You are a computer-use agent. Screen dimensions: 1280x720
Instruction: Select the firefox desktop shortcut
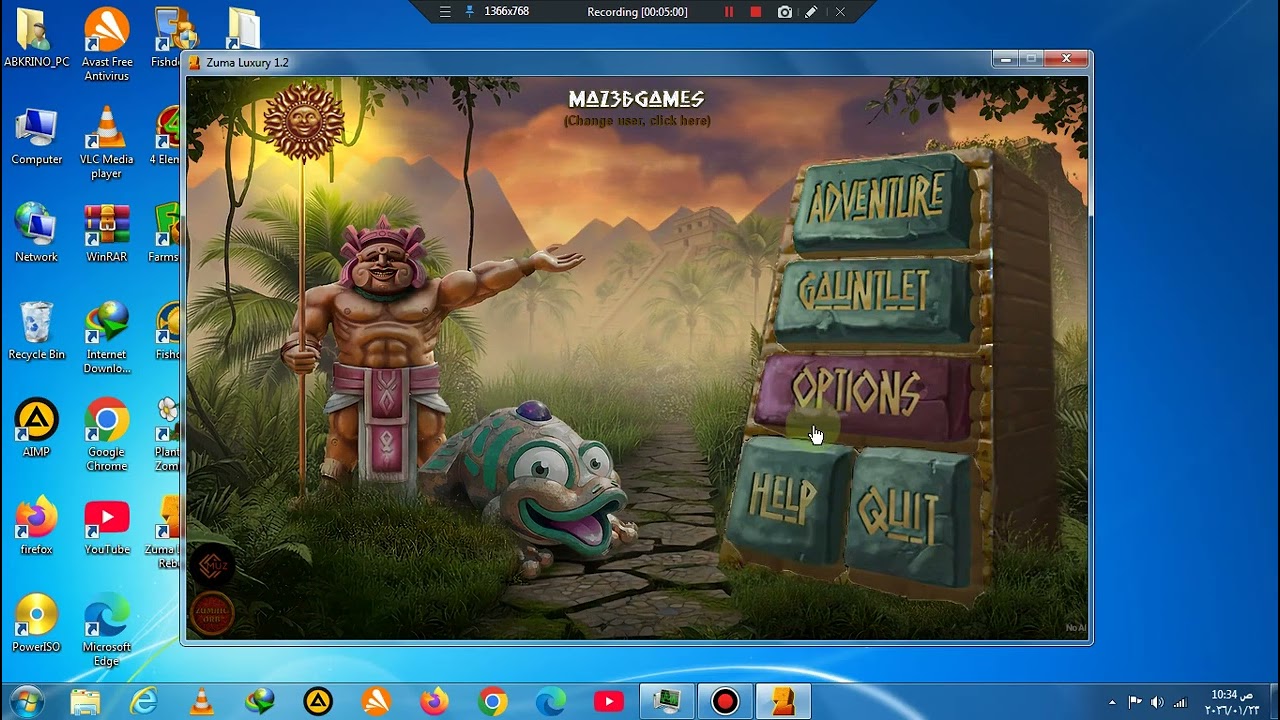coord(37,525)
